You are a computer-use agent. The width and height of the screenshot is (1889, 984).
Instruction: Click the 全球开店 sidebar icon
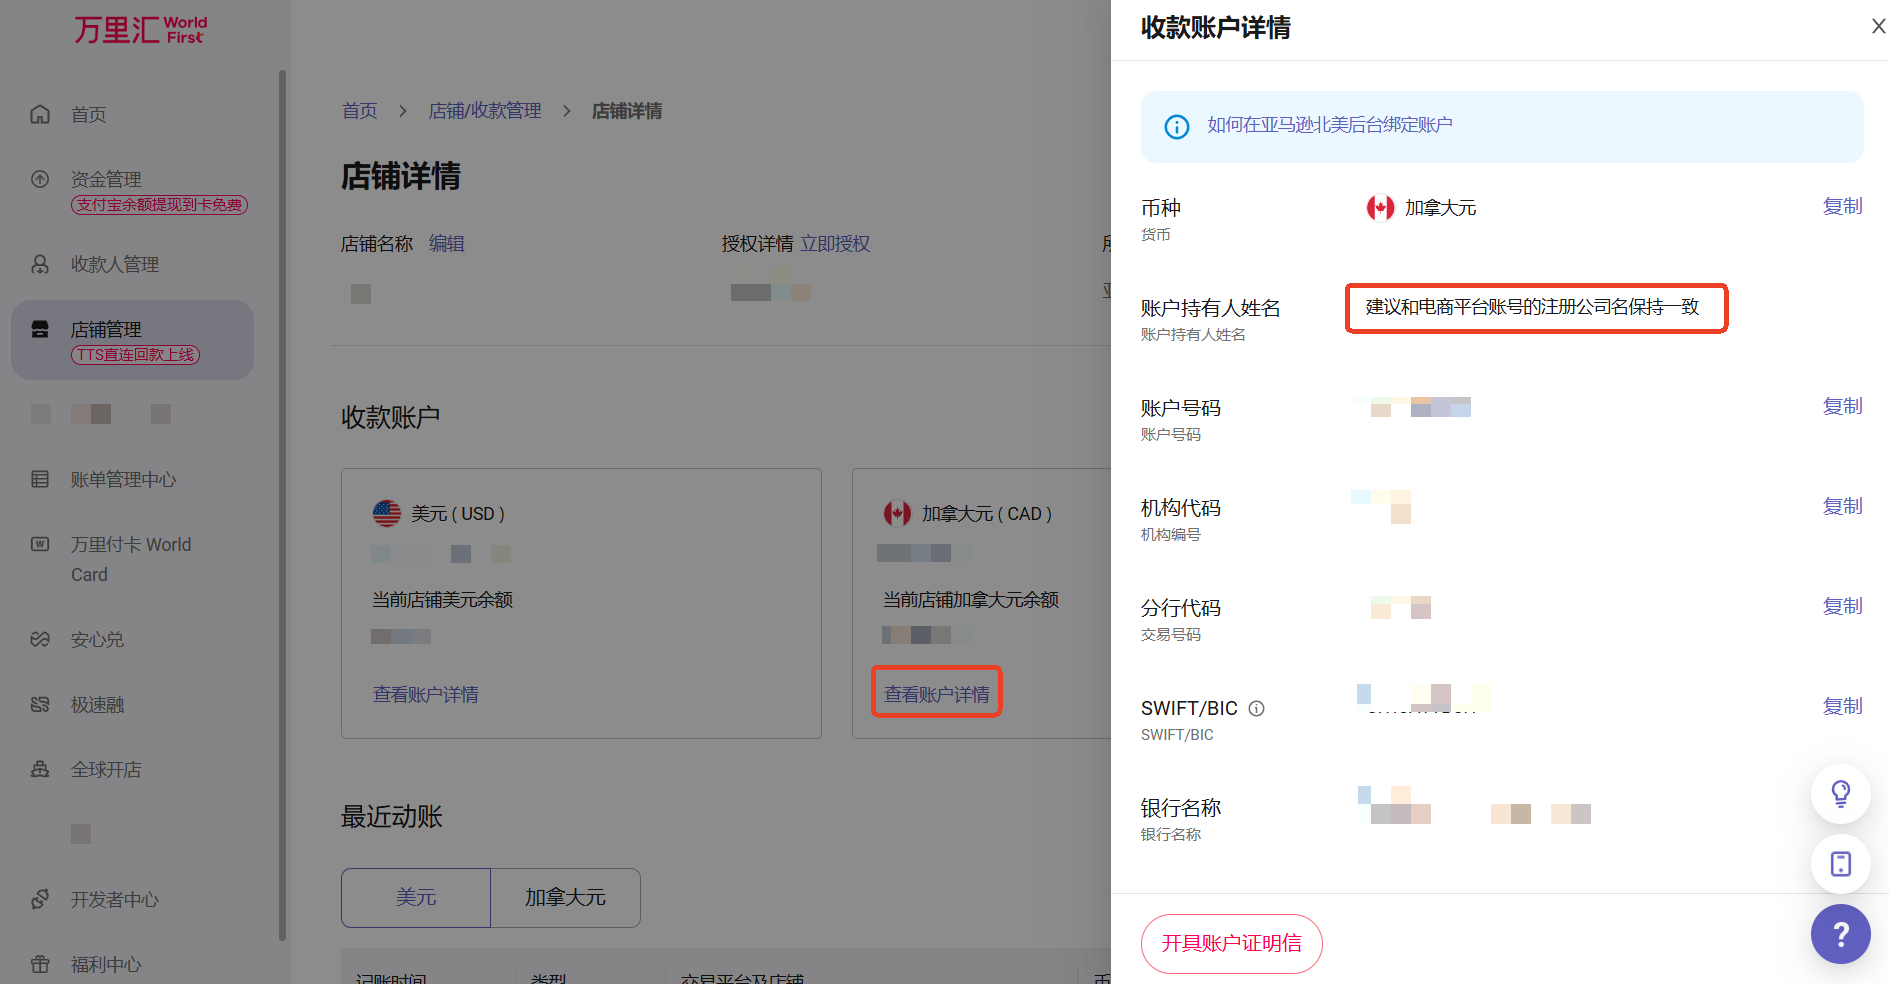[x=40, y=769]
